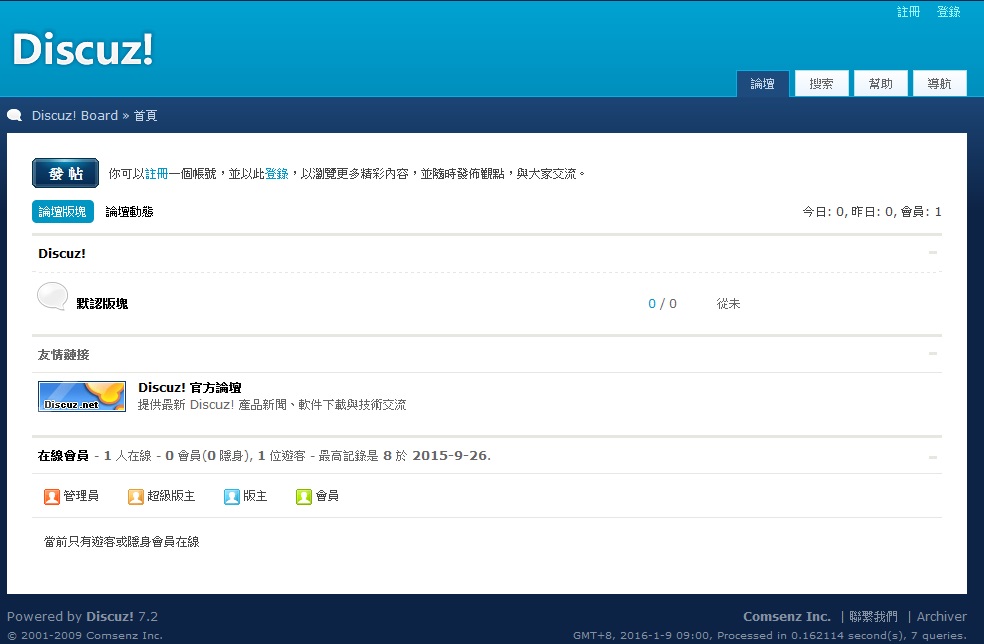Switch to the 論壇動態 tab
The image size is (984, 644).
click(x=129, y=212)
